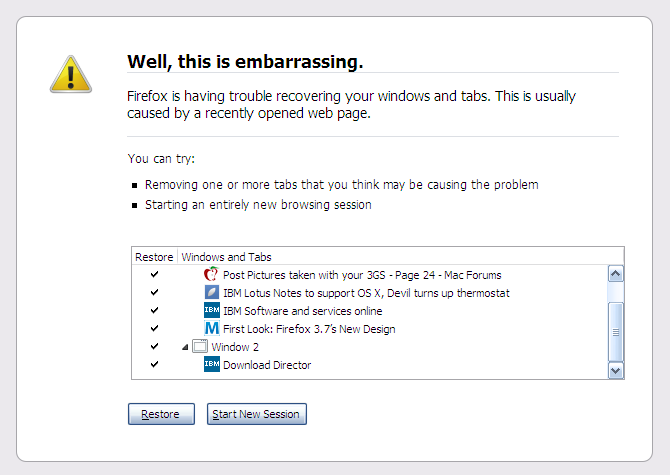Click the Window 2 window icon
Screen dimensions: 670x475
click(x=200, y=346)
